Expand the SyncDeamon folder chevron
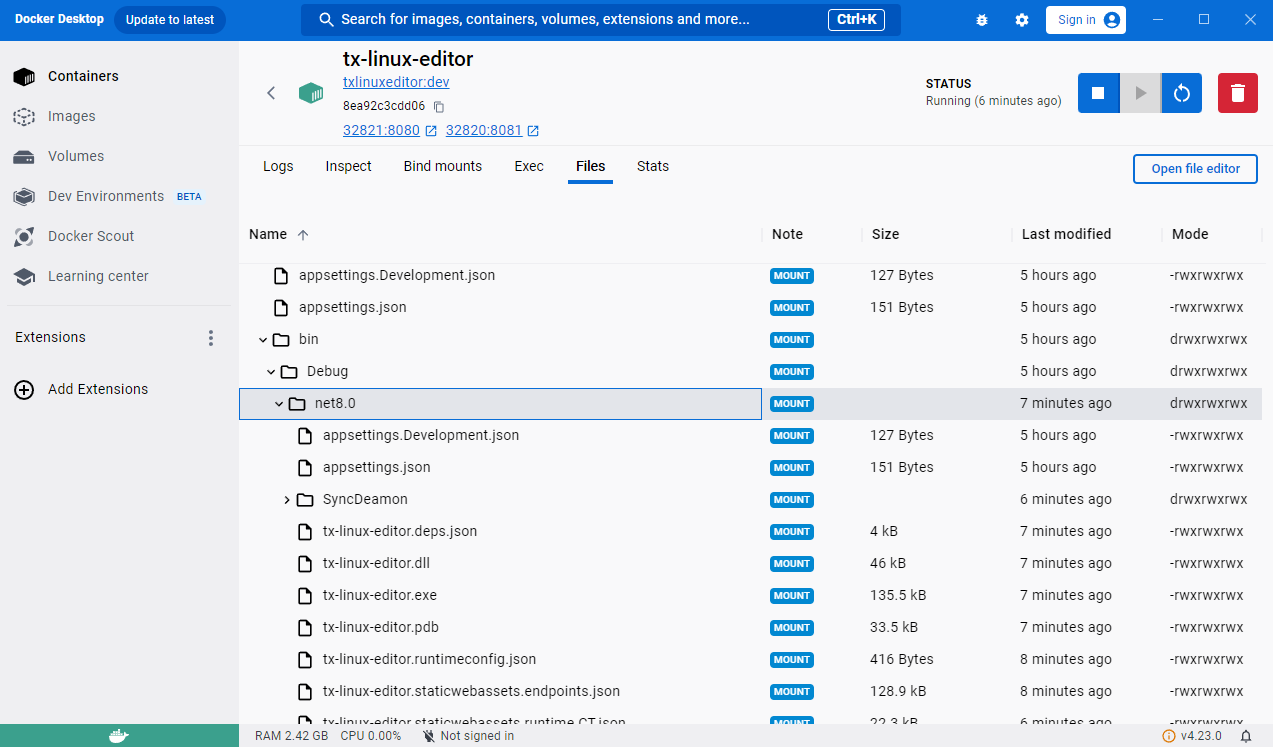Viewport: 1273px width, 747px height. pyautogui.click(x=287, y=500)
